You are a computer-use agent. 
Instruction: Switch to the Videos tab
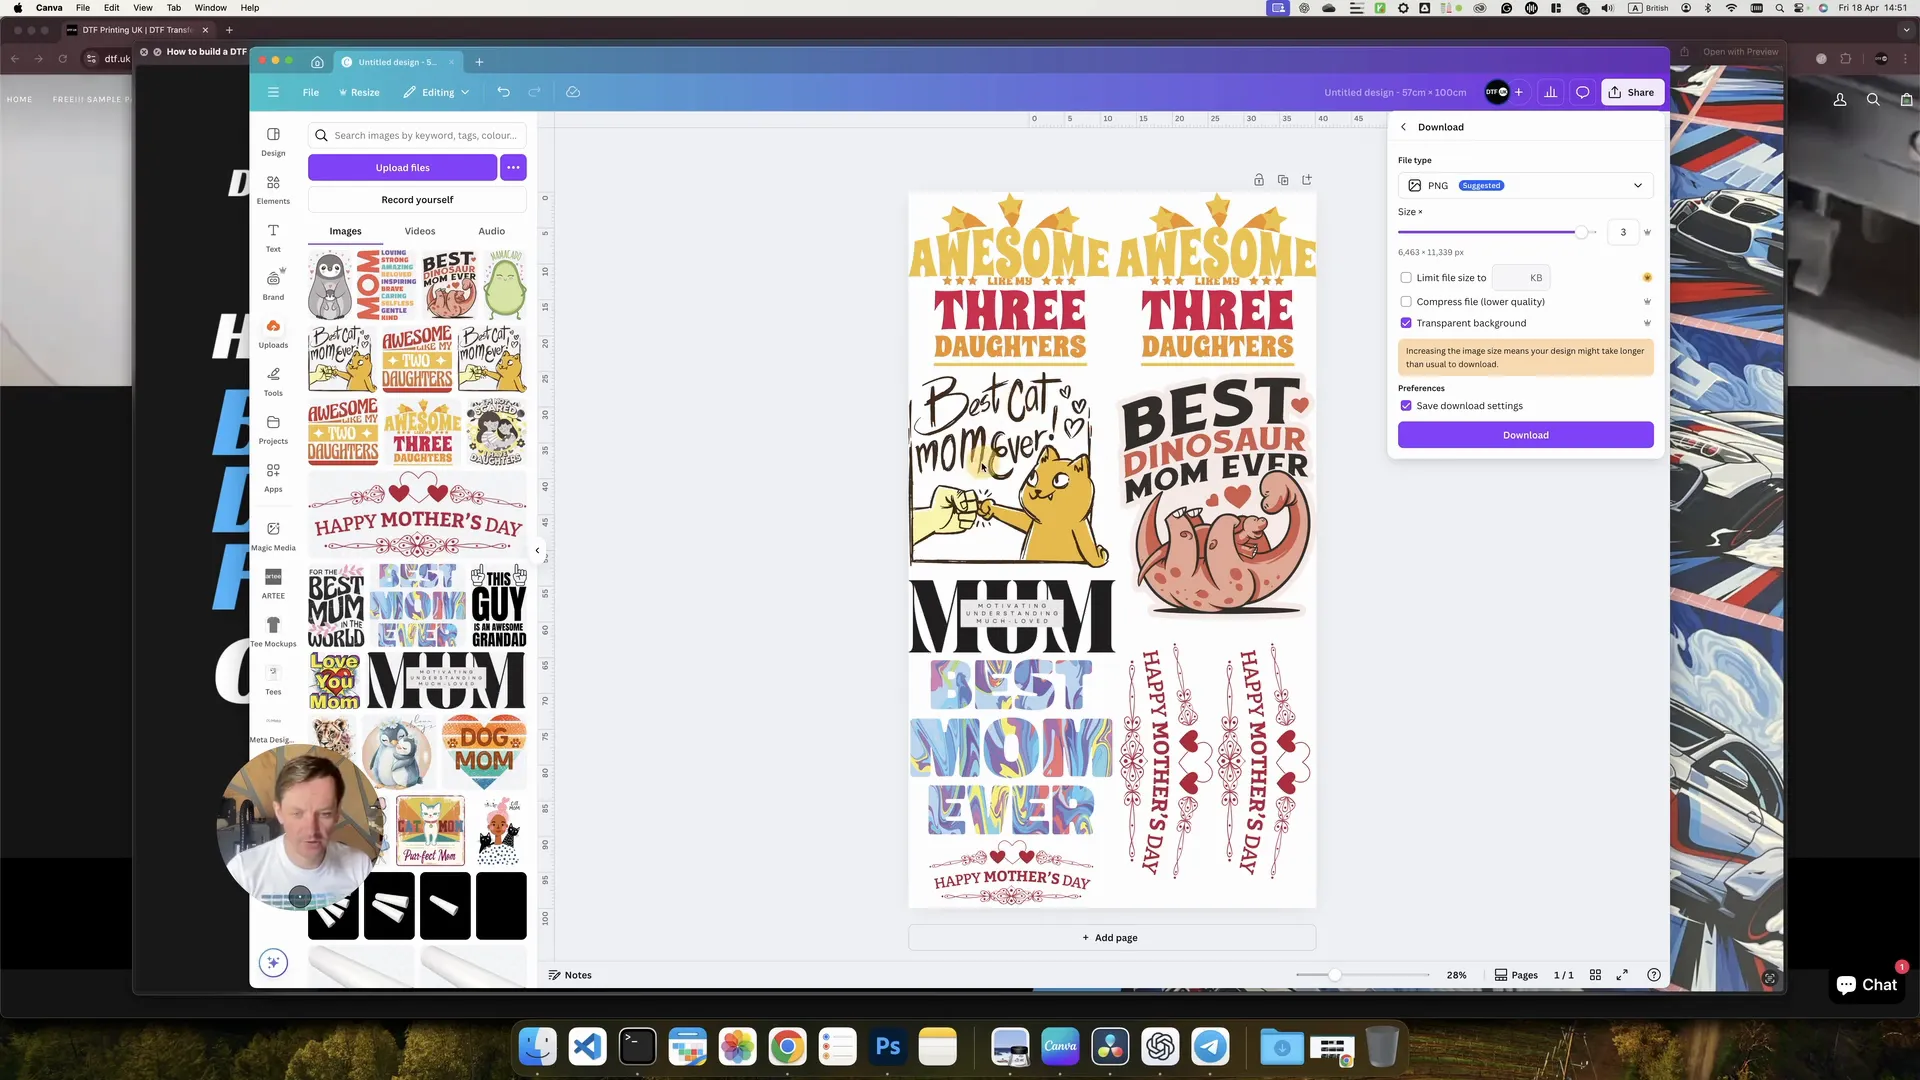pos(420,231)
